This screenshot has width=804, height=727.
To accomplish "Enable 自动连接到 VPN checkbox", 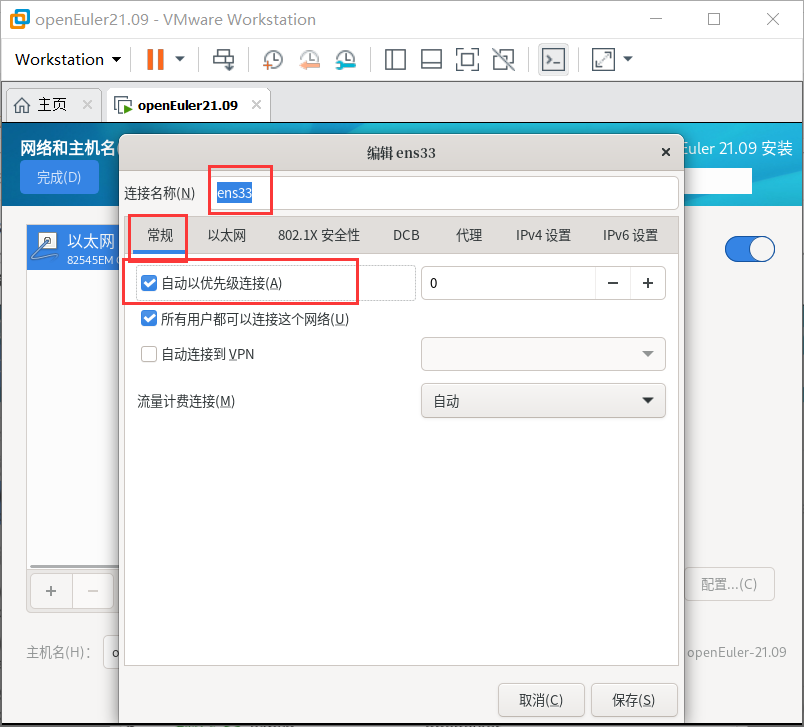I will (149, 354).
